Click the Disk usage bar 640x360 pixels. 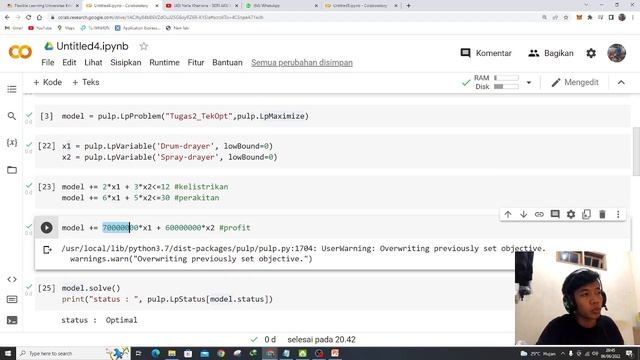pyautogui.click(x=506, y=87)
